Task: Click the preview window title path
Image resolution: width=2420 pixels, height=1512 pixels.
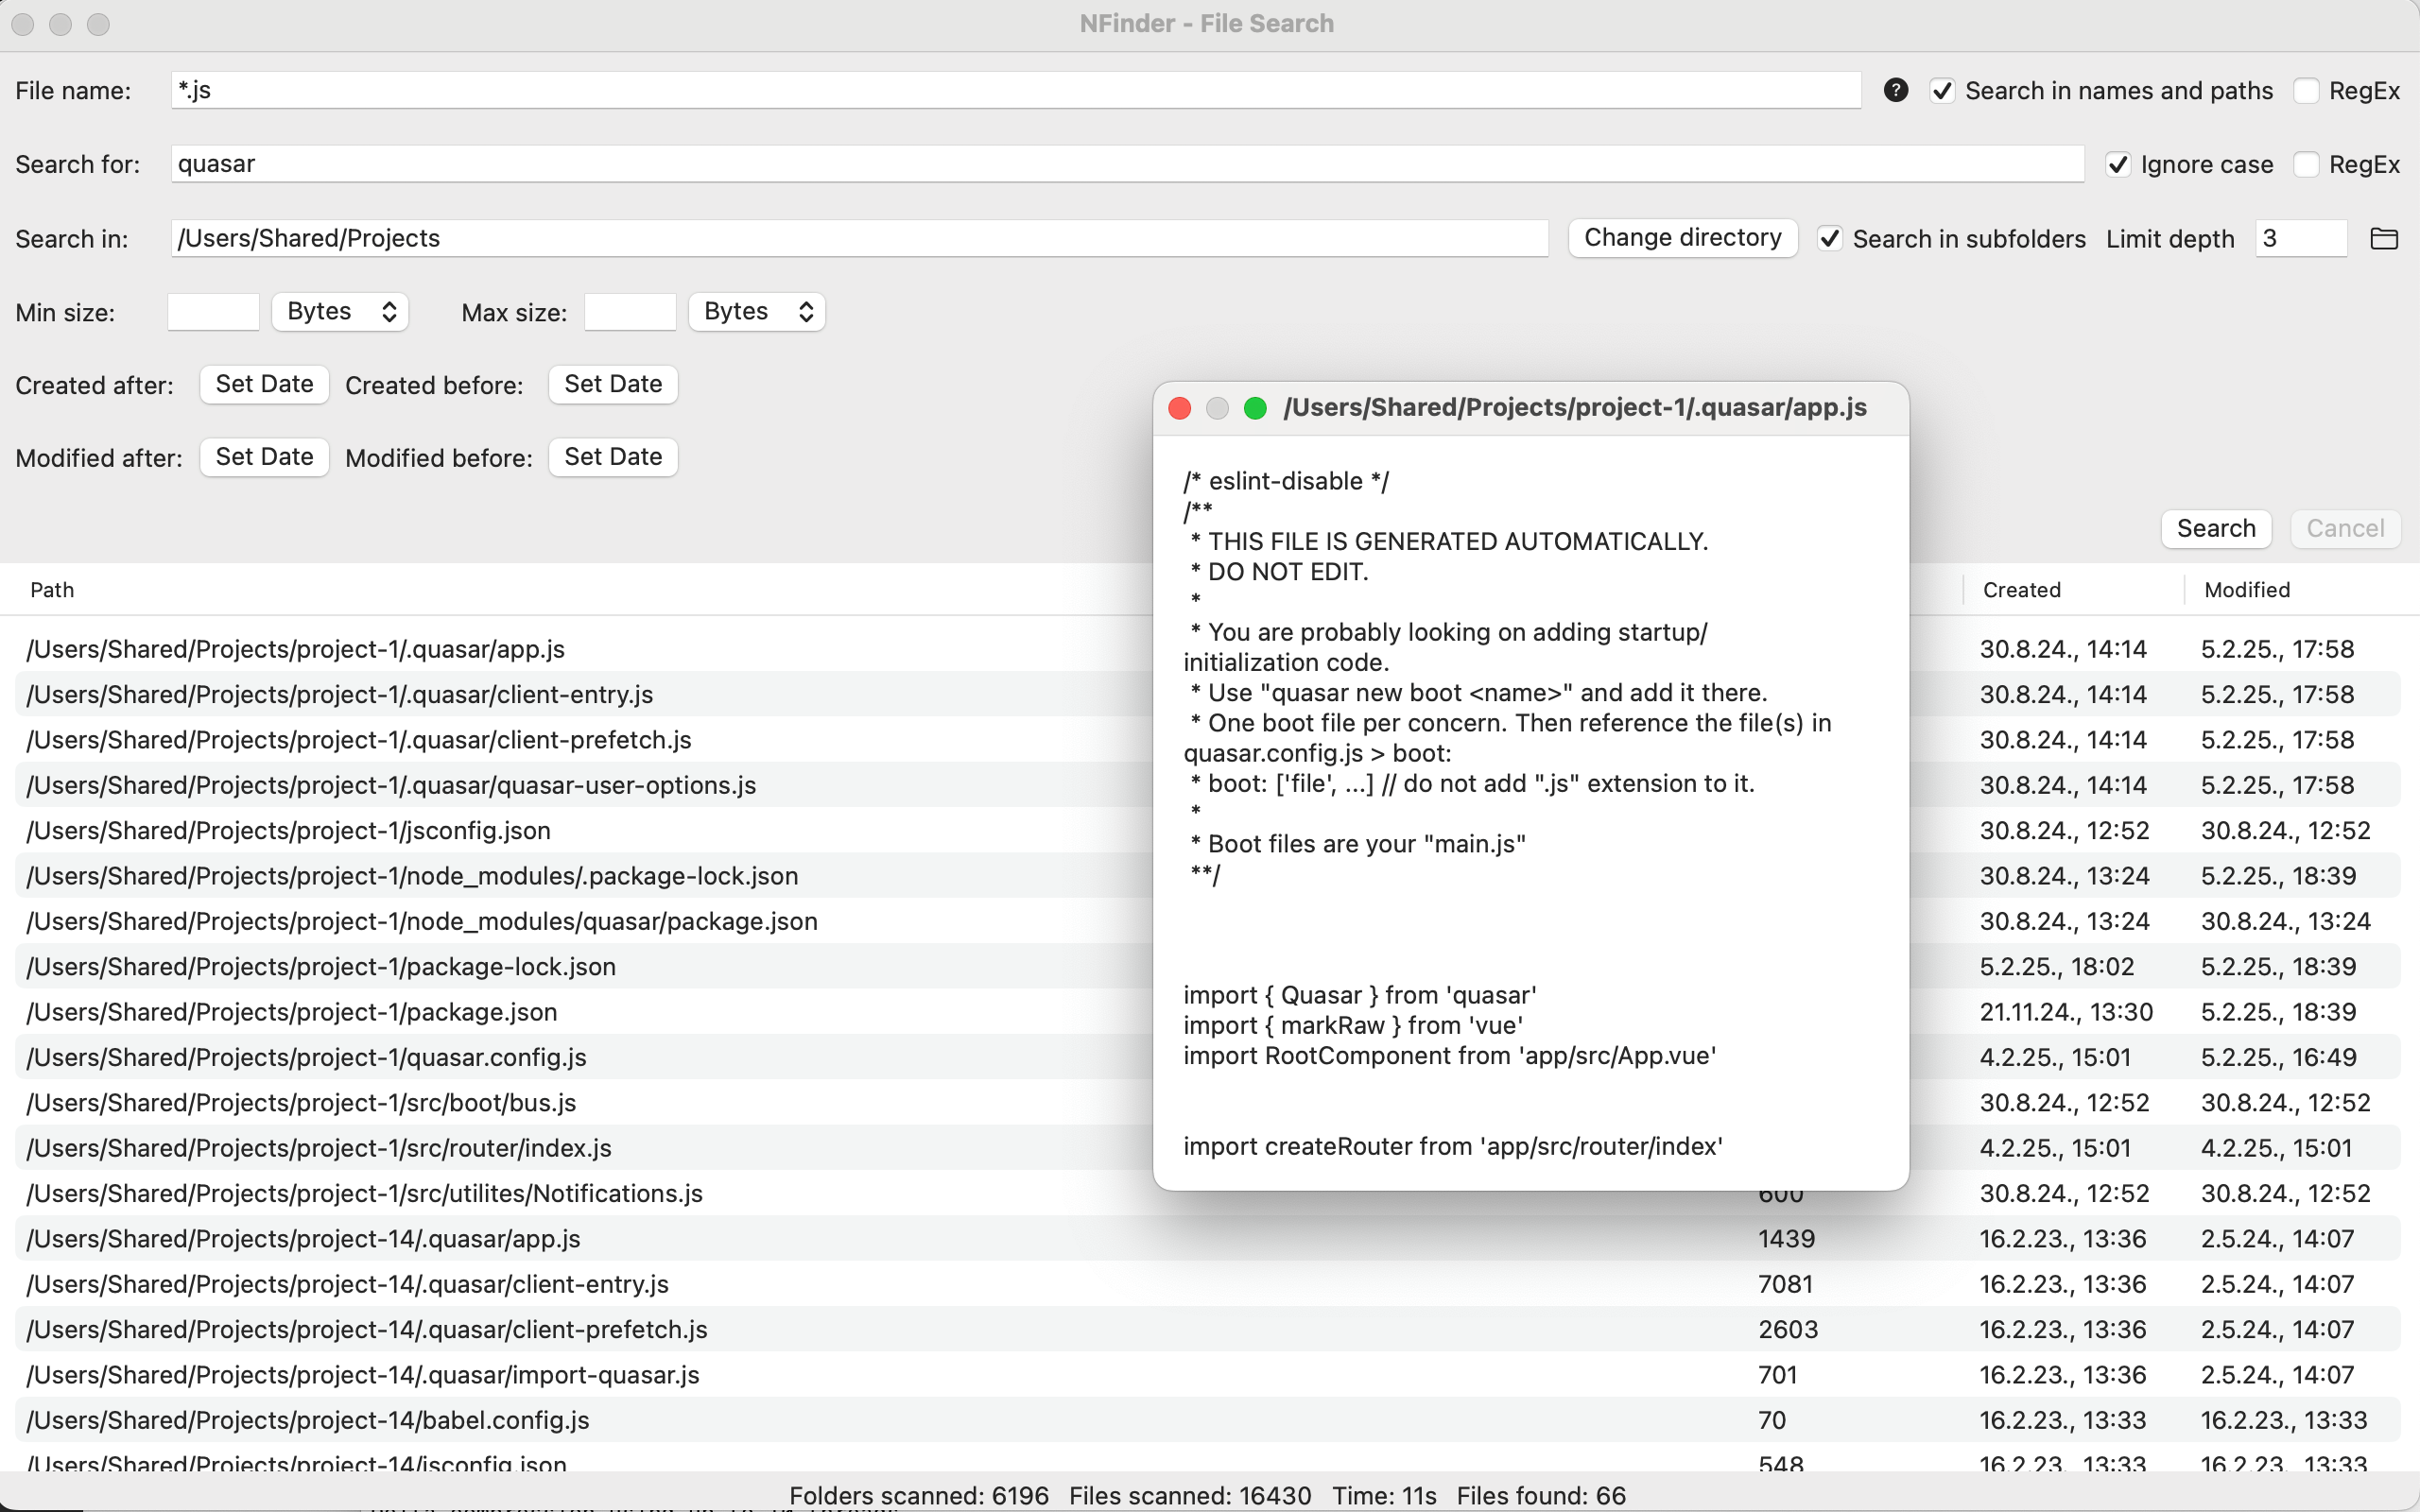Action: (x=1575, y=408)
